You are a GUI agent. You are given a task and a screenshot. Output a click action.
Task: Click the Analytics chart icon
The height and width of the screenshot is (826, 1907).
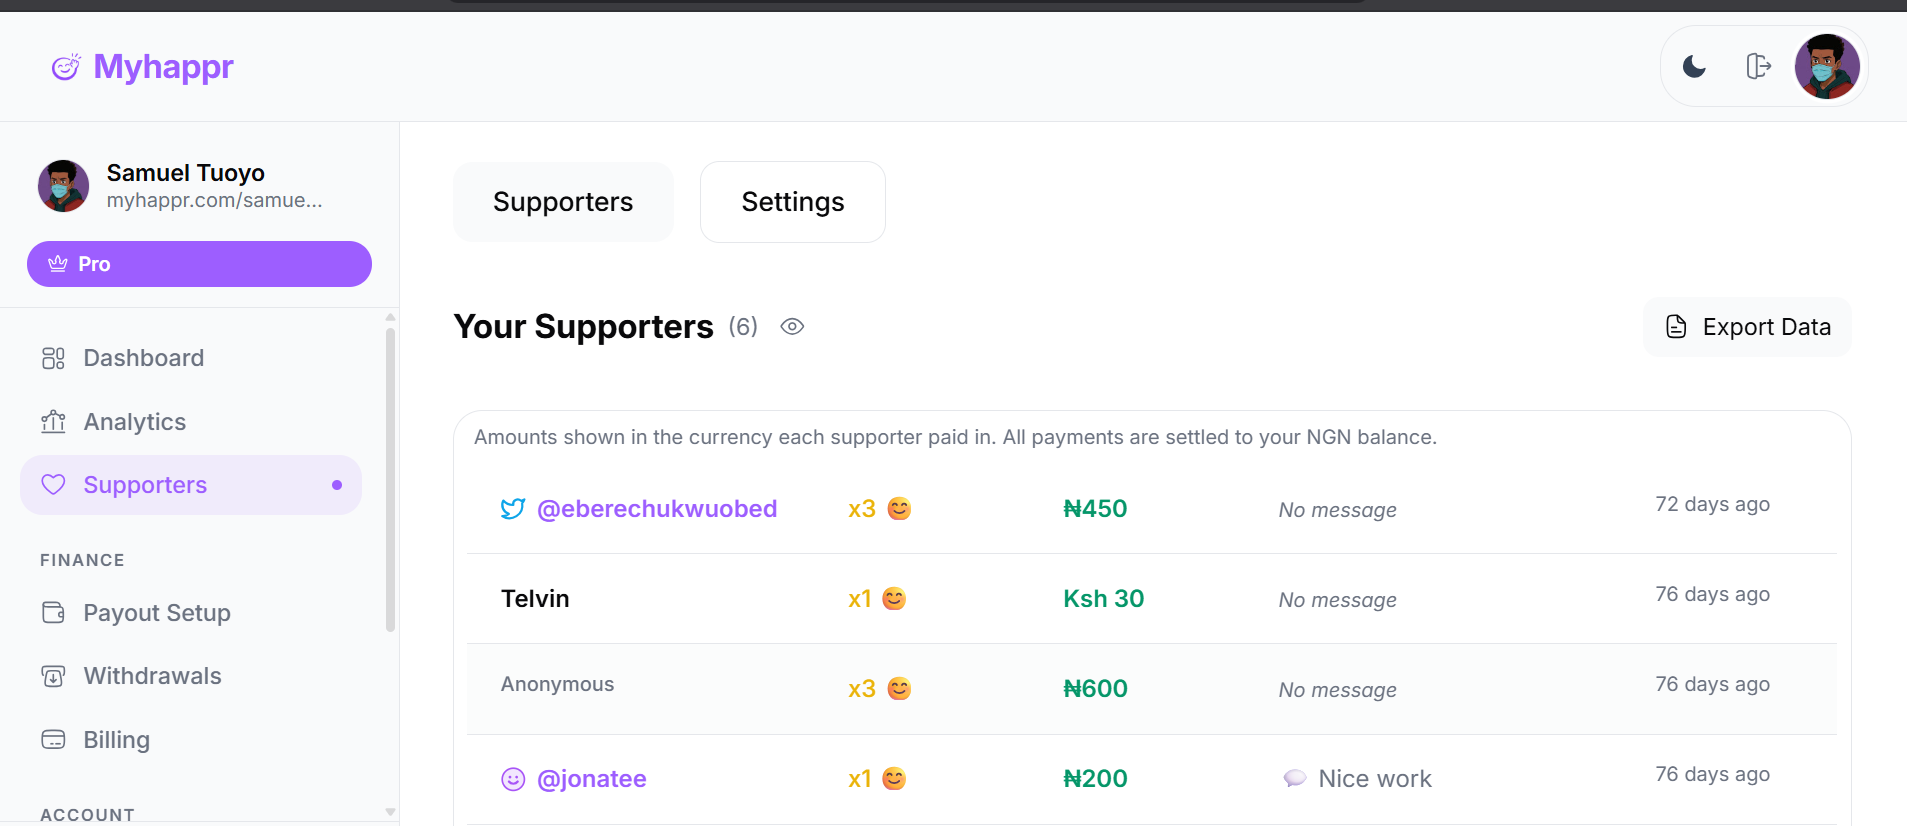53,422
